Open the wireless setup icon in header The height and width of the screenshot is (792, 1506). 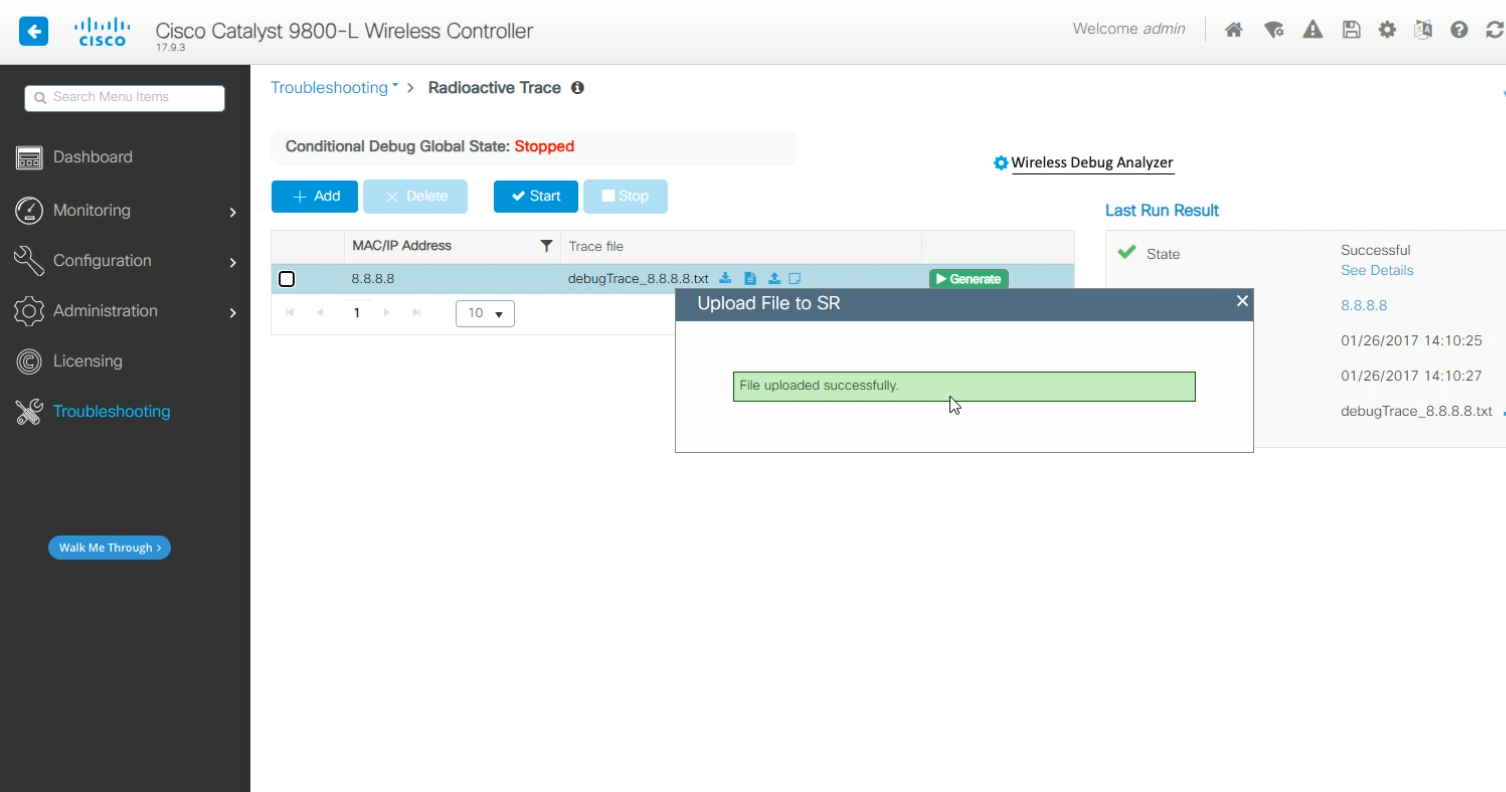1274,30
